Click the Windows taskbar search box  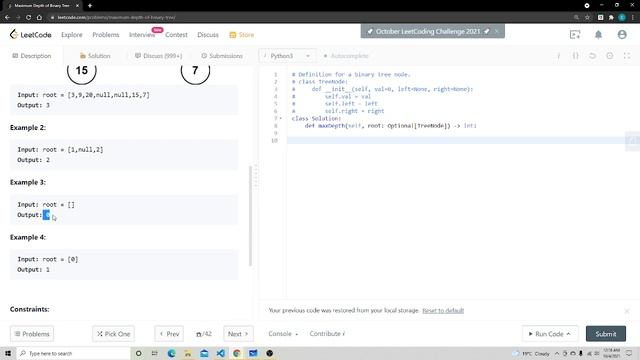tap(73, 353)
